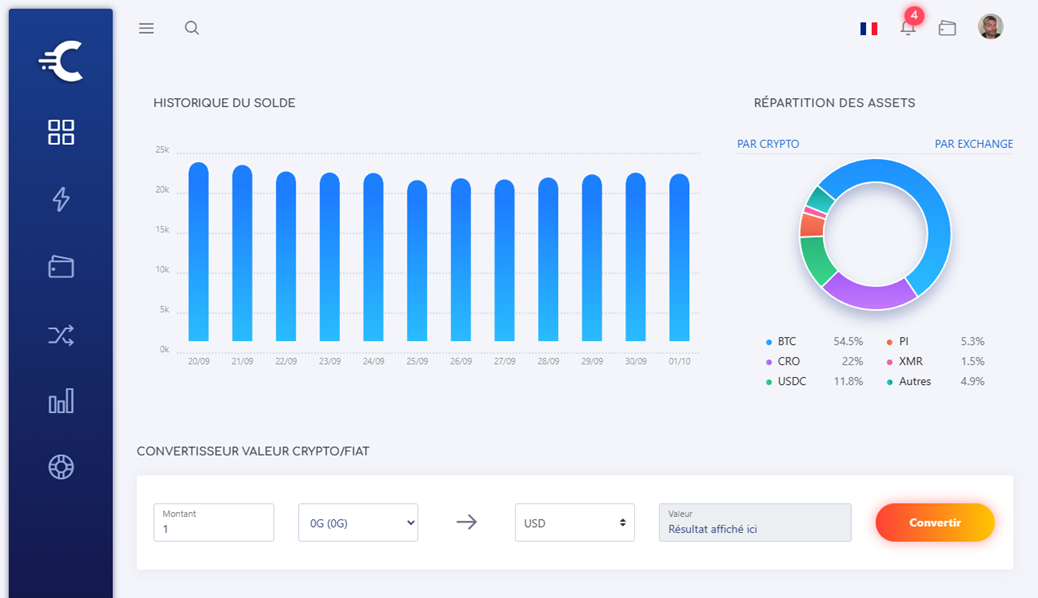Click the lightning bolt sidebar icon
The image size is (1038, 598).
(61, 199)
